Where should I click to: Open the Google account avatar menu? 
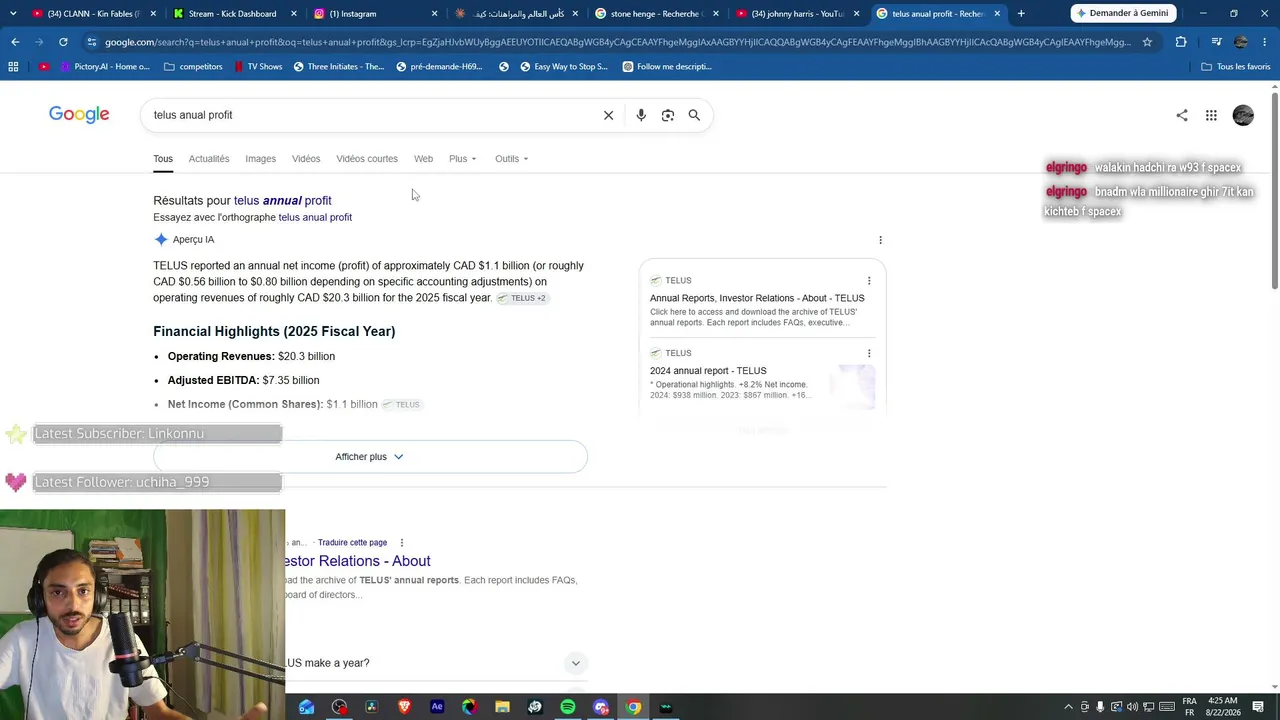point(1243,115)
